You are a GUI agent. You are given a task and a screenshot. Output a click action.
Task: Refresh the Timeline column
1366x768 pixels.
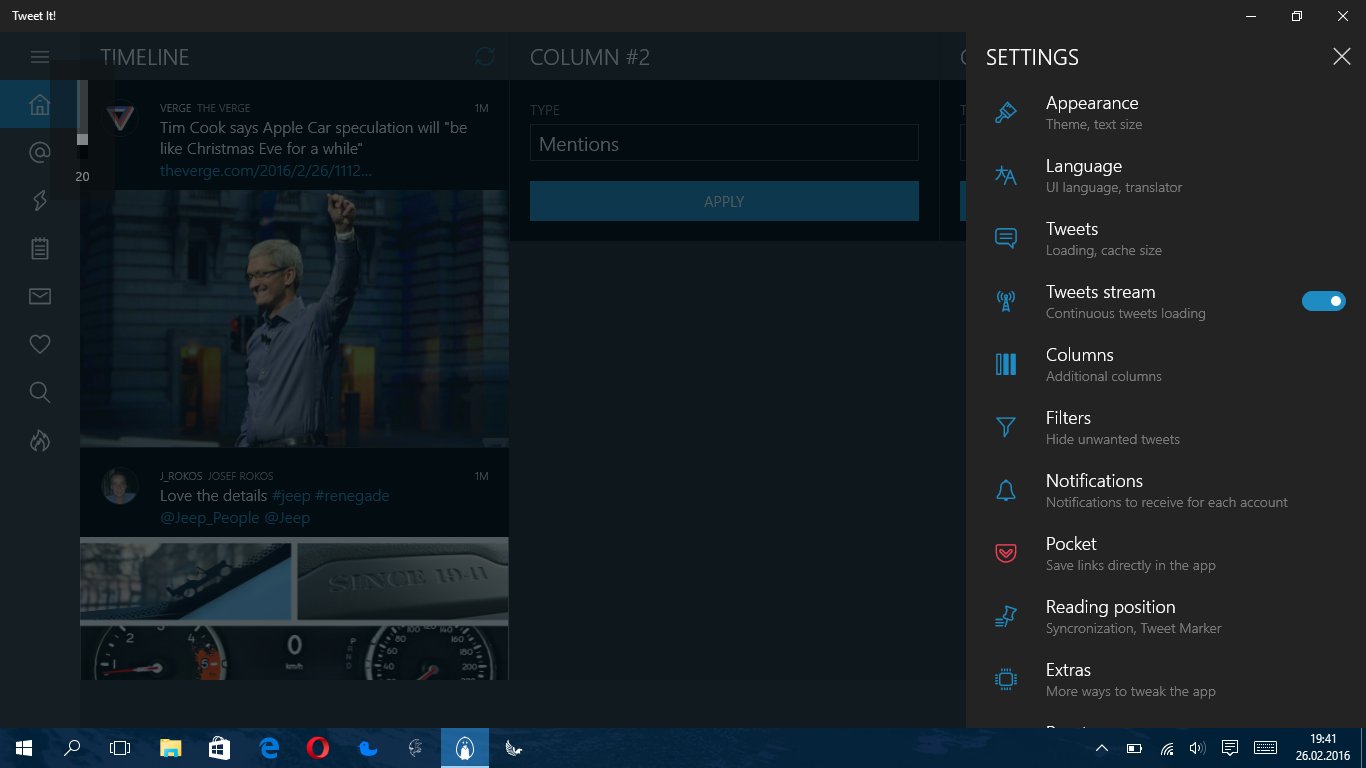[x=485, y=57]
